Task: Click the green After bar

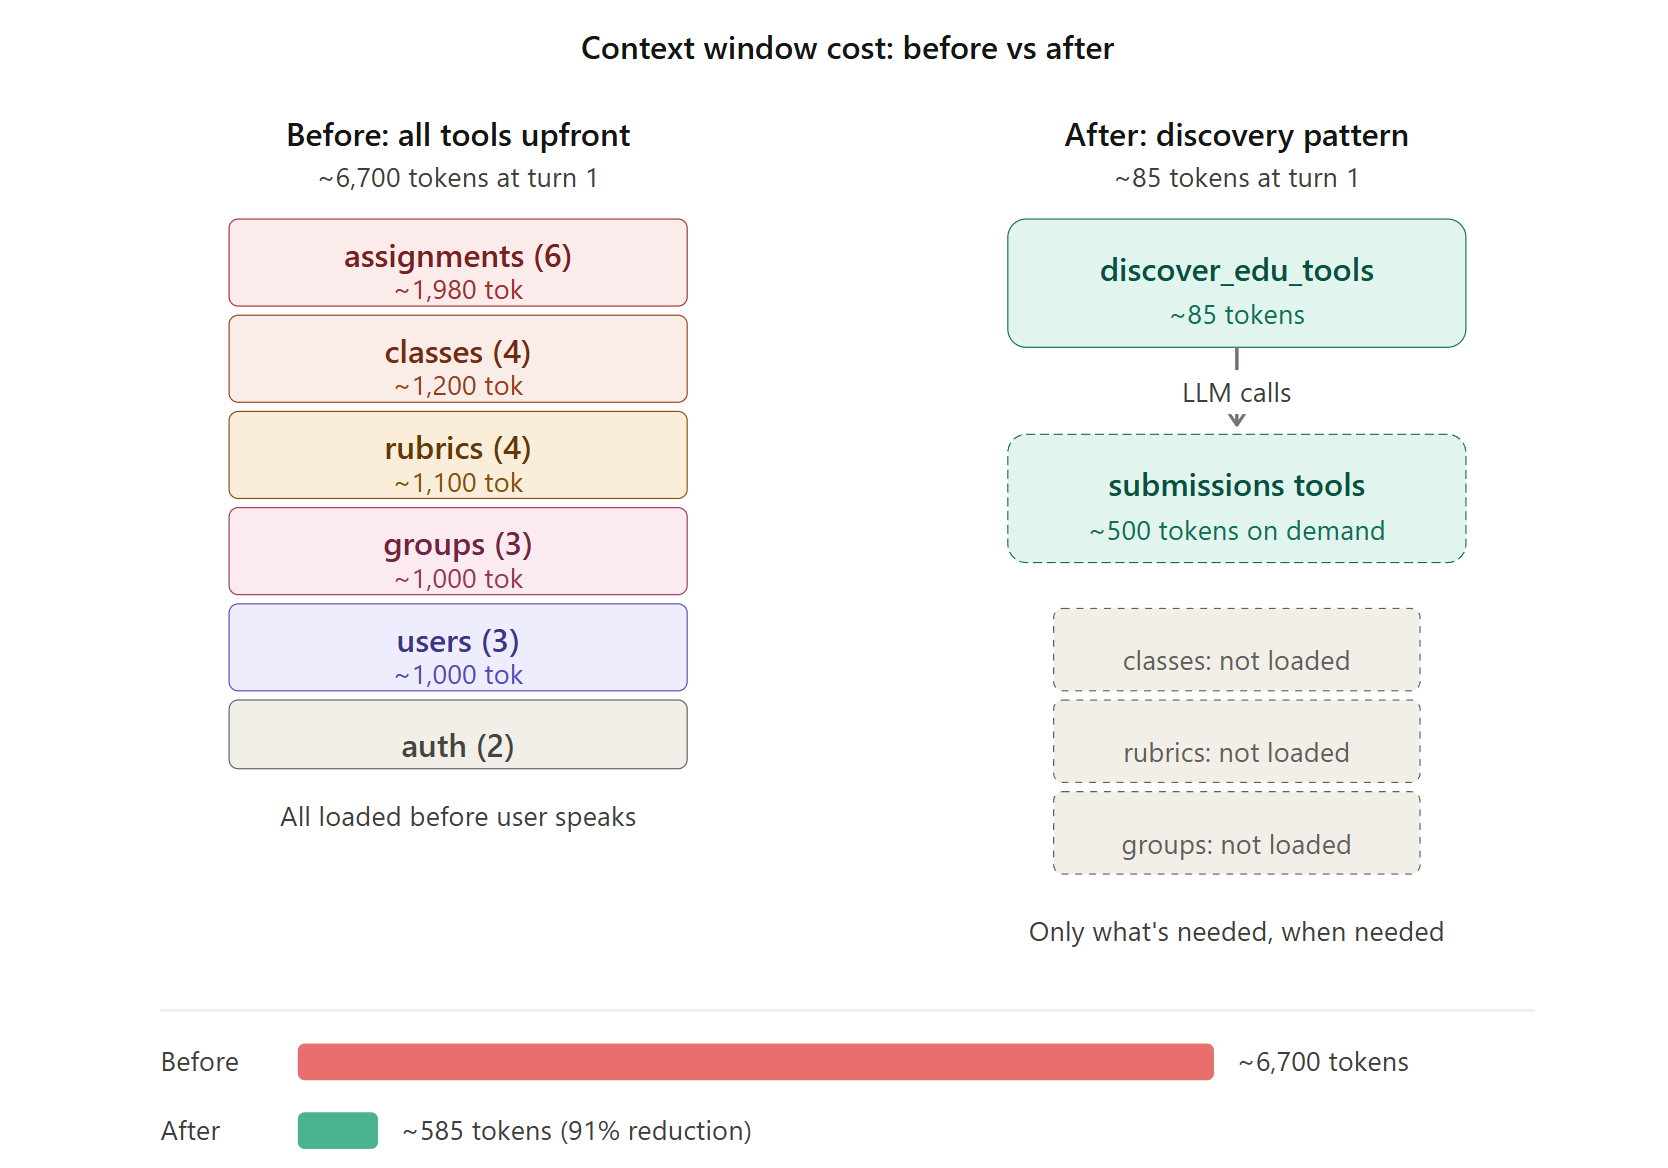Action: (338, 1131)
